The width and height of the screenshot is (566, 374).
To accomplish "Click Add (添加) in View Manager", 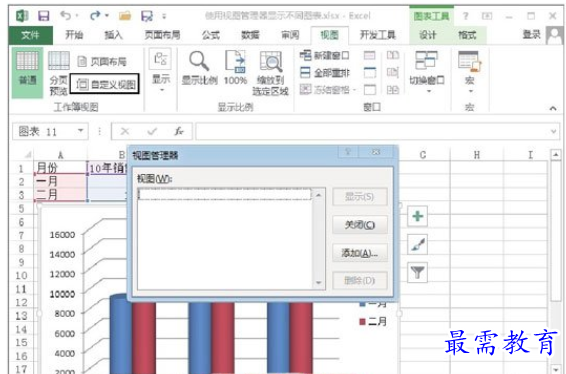I will (x=360, y=253).
